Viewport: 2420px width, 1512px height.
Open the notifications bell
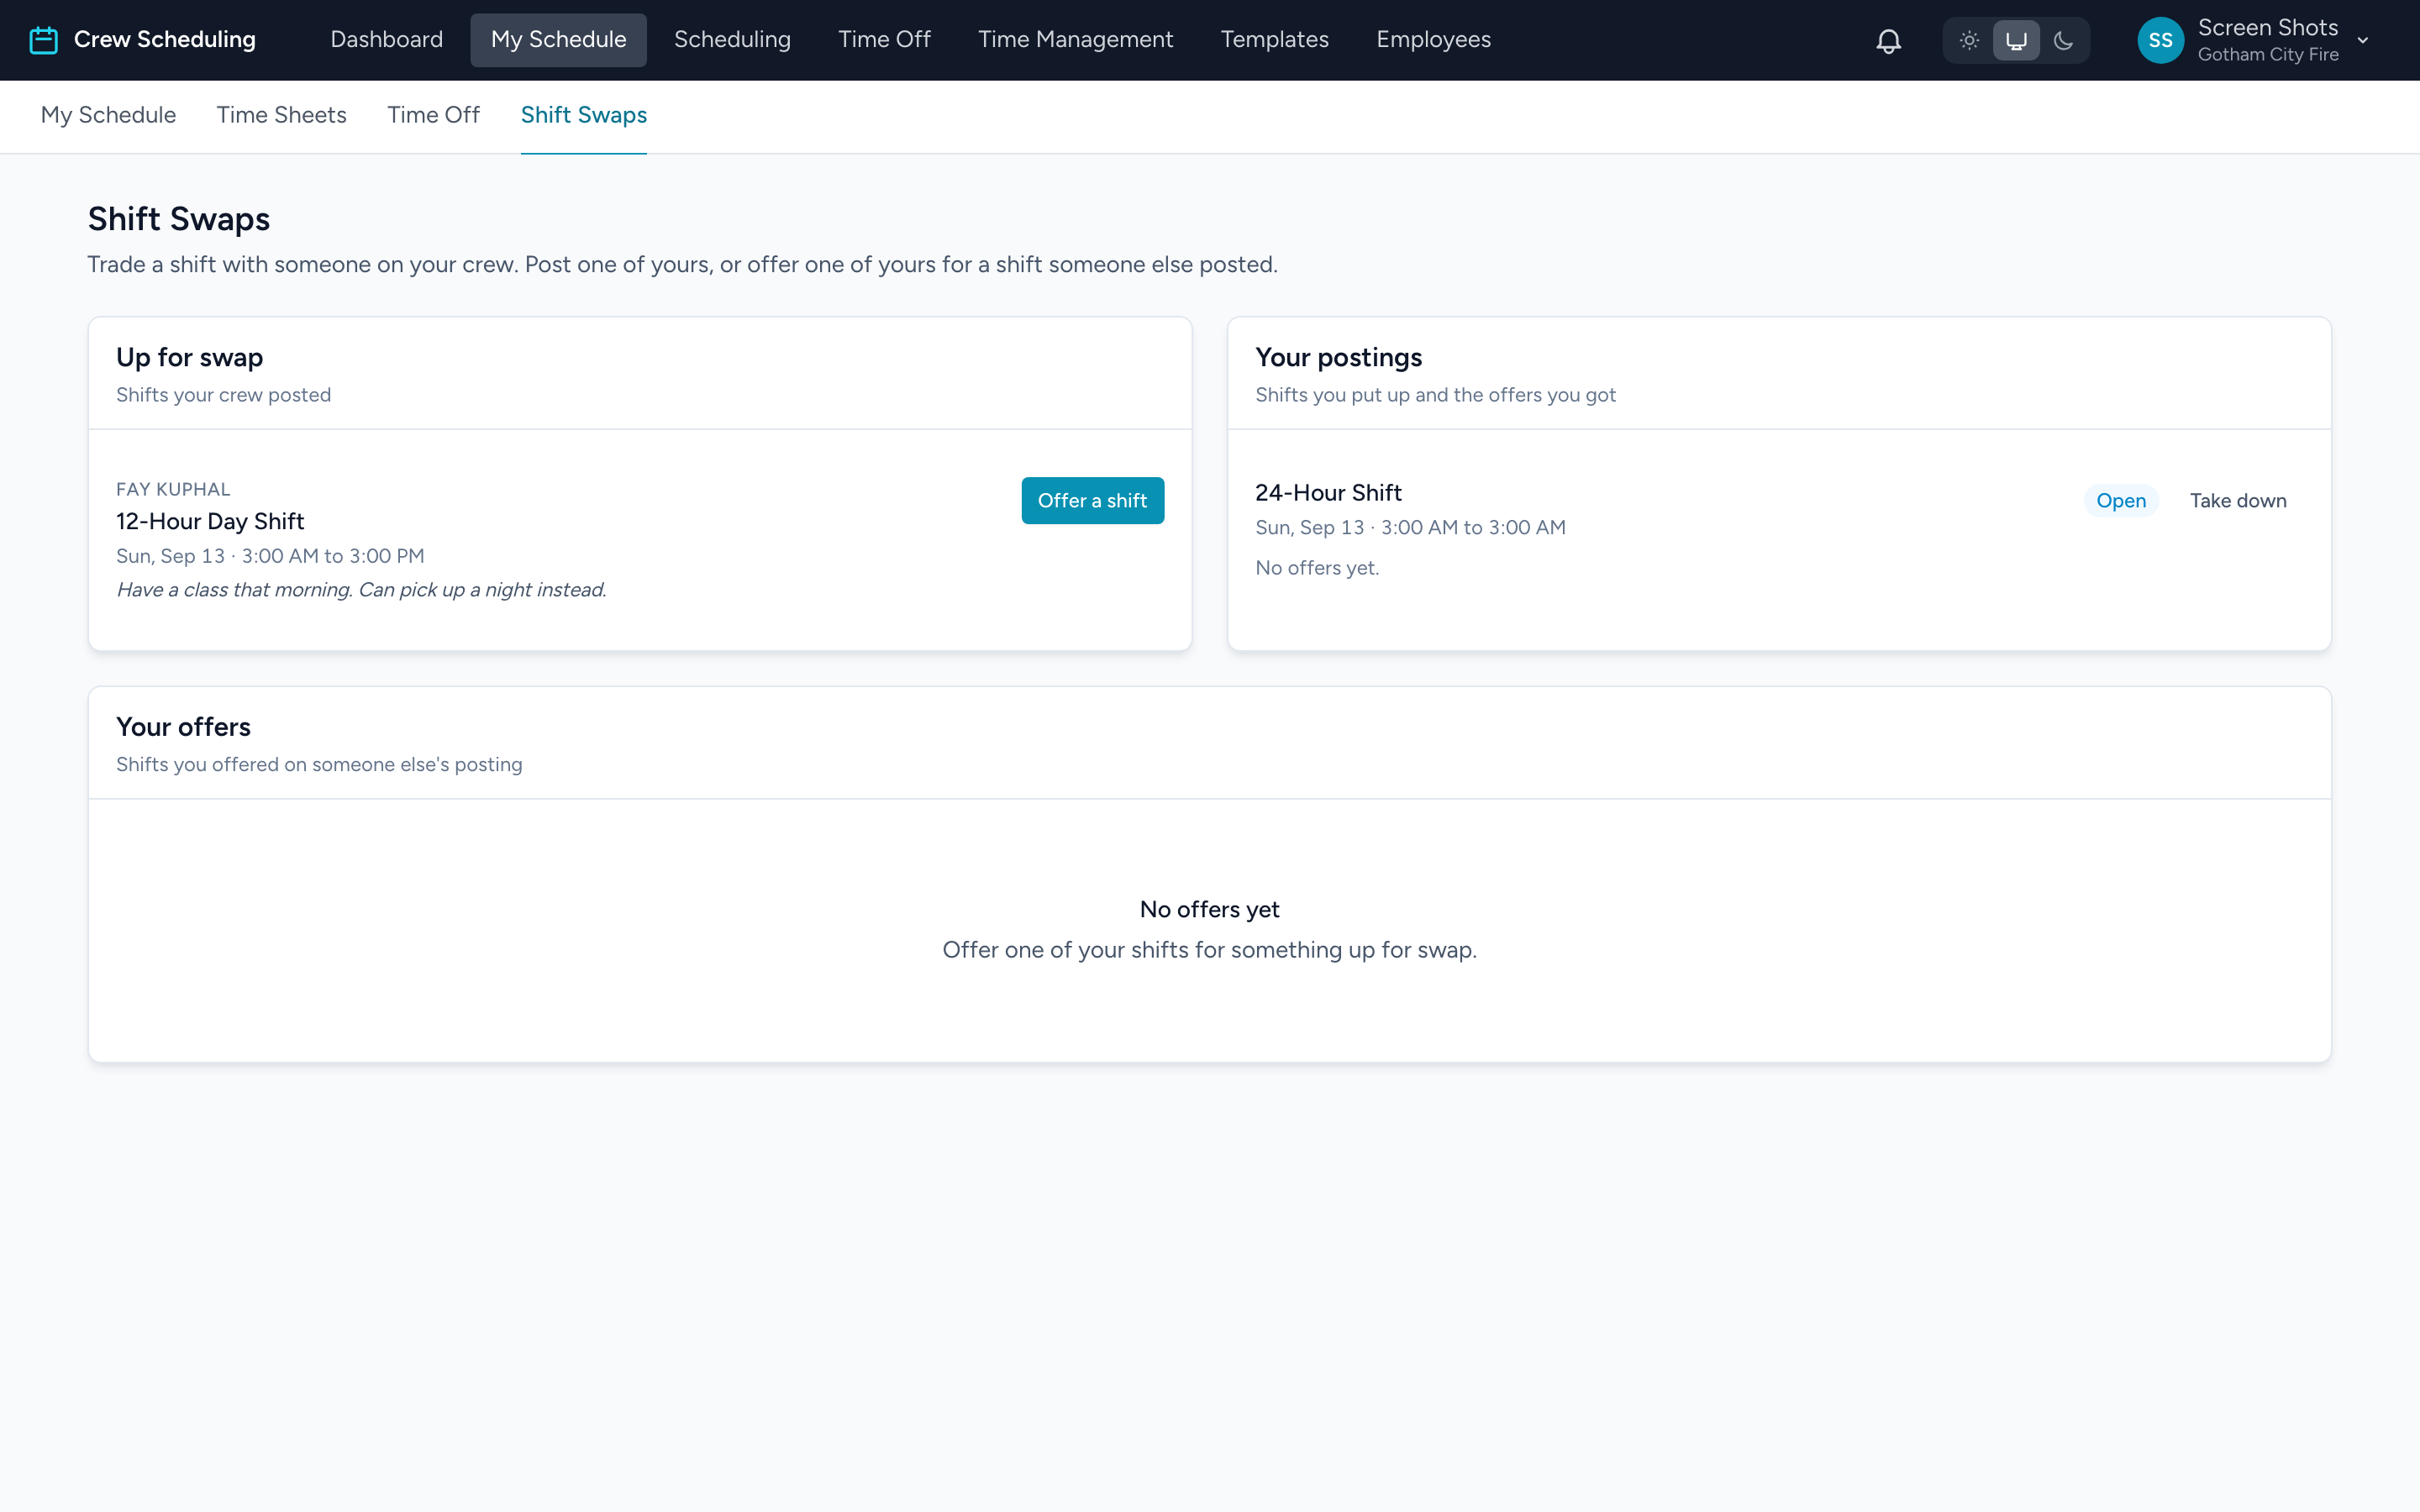tap(1888, 41)
